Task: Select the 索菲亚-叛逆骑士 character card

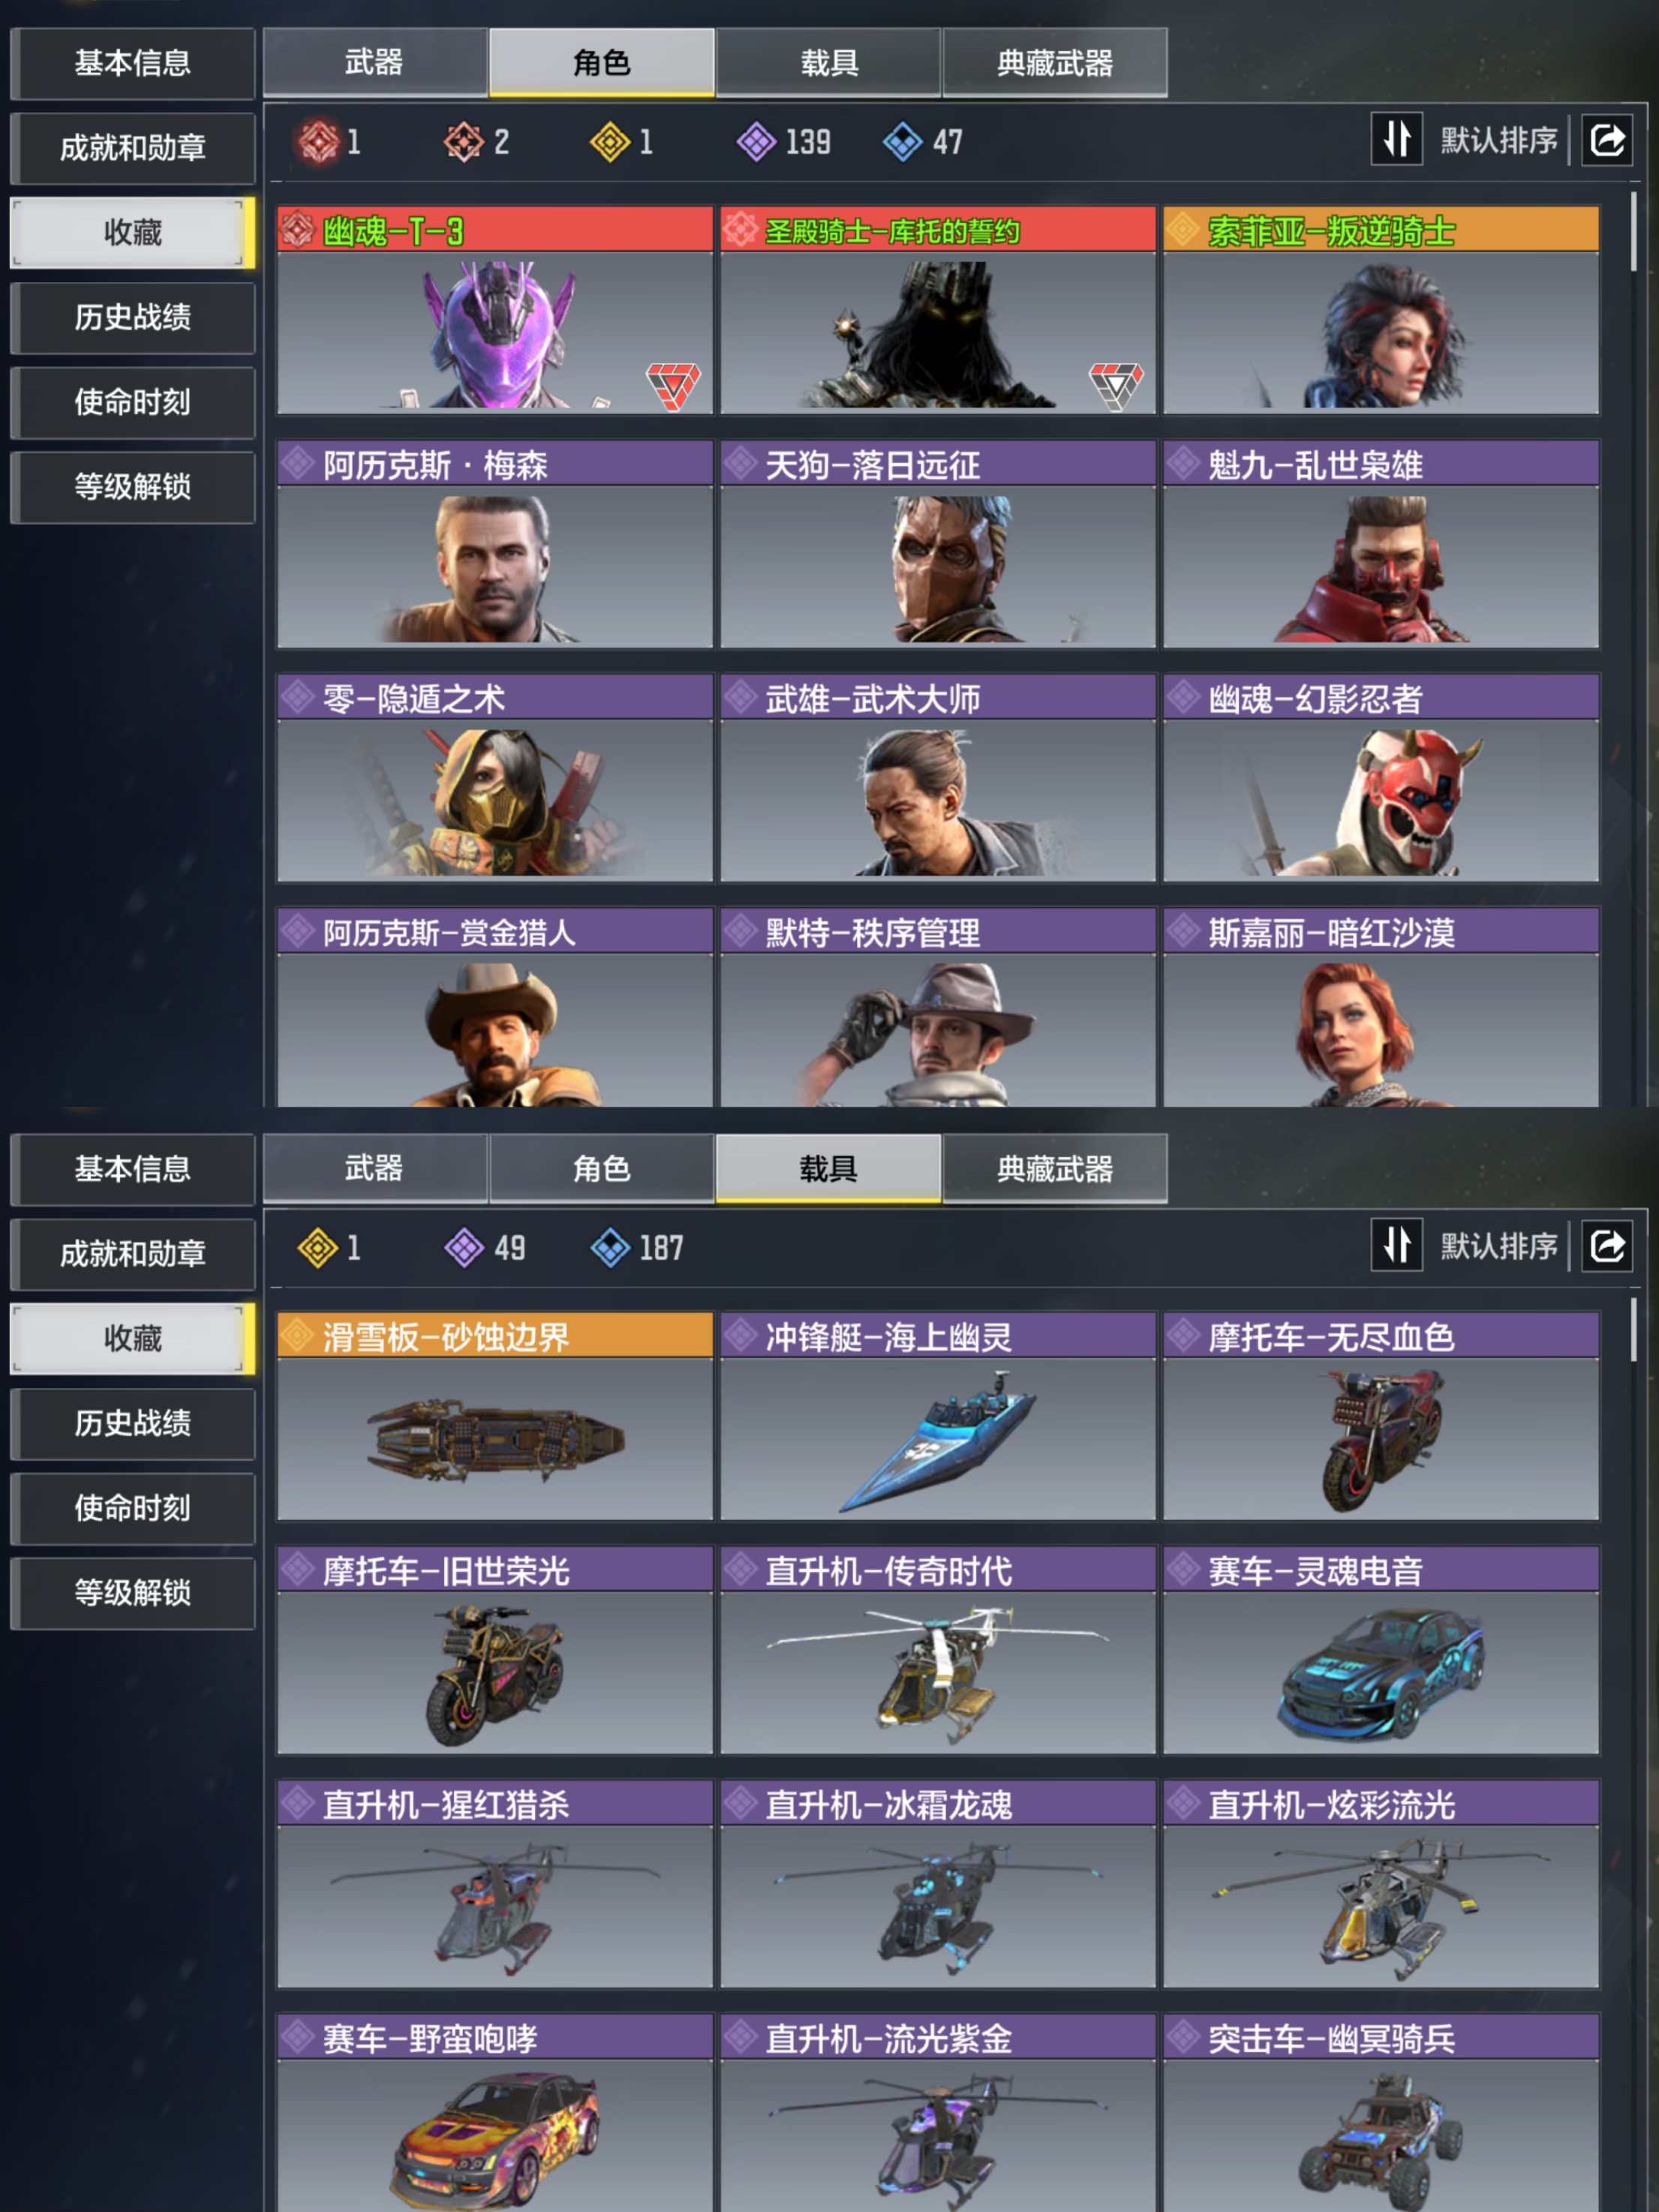Action: pyautogui.click(x=1381, y=310)
